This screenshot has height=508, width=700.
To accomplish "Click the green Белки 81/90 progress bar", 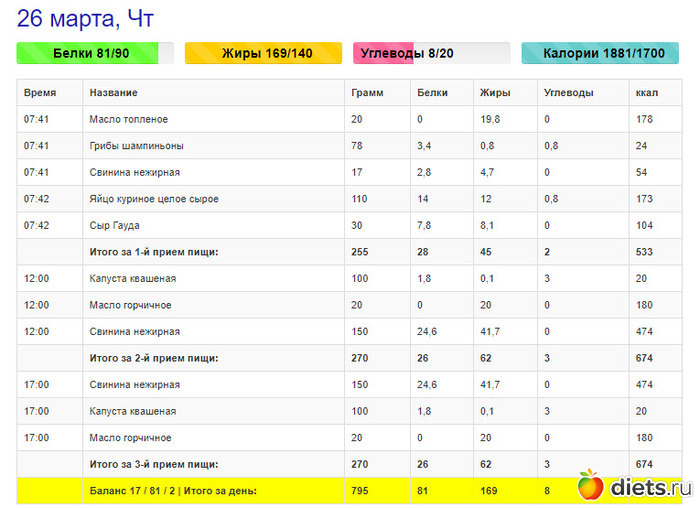I will click(95, 53).
